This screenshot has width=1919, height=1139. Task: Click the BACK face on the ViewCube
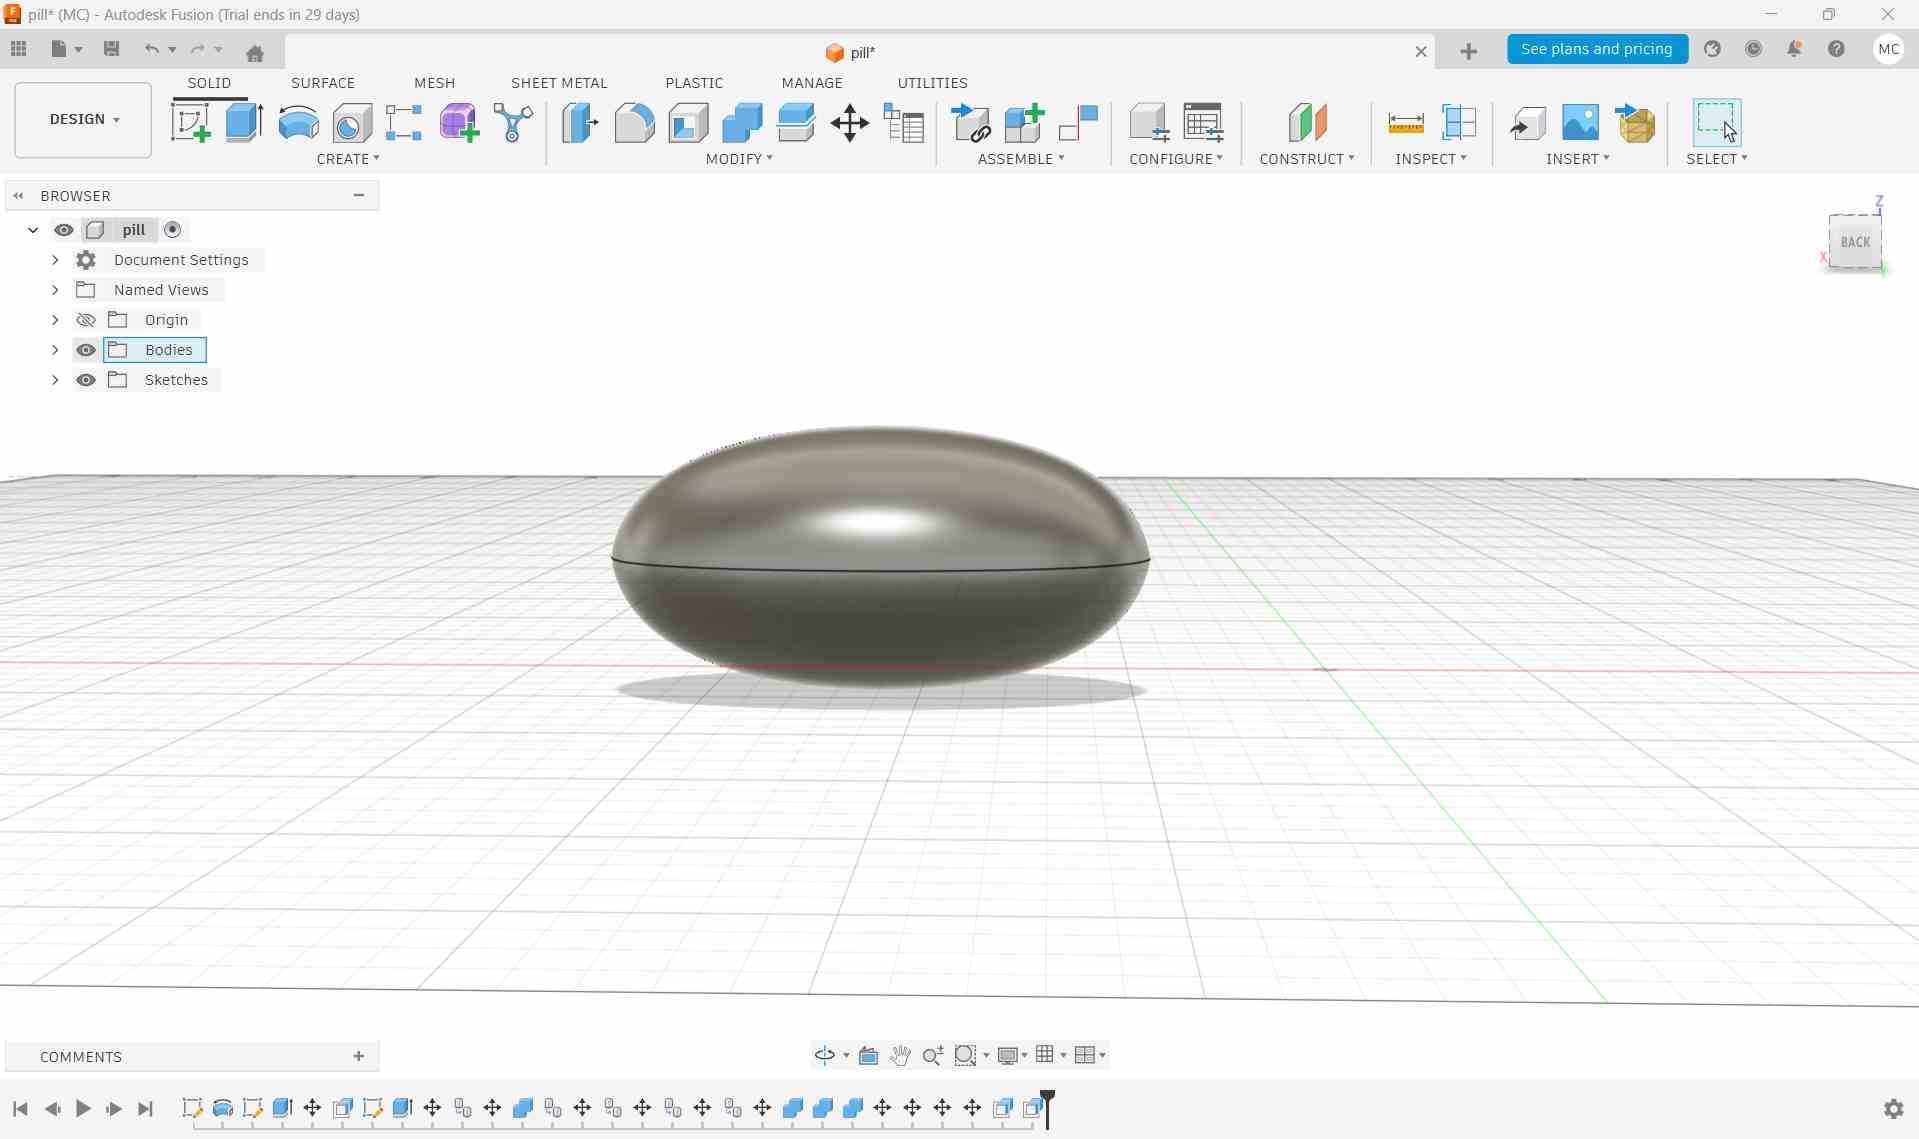tap(1855, 240)
